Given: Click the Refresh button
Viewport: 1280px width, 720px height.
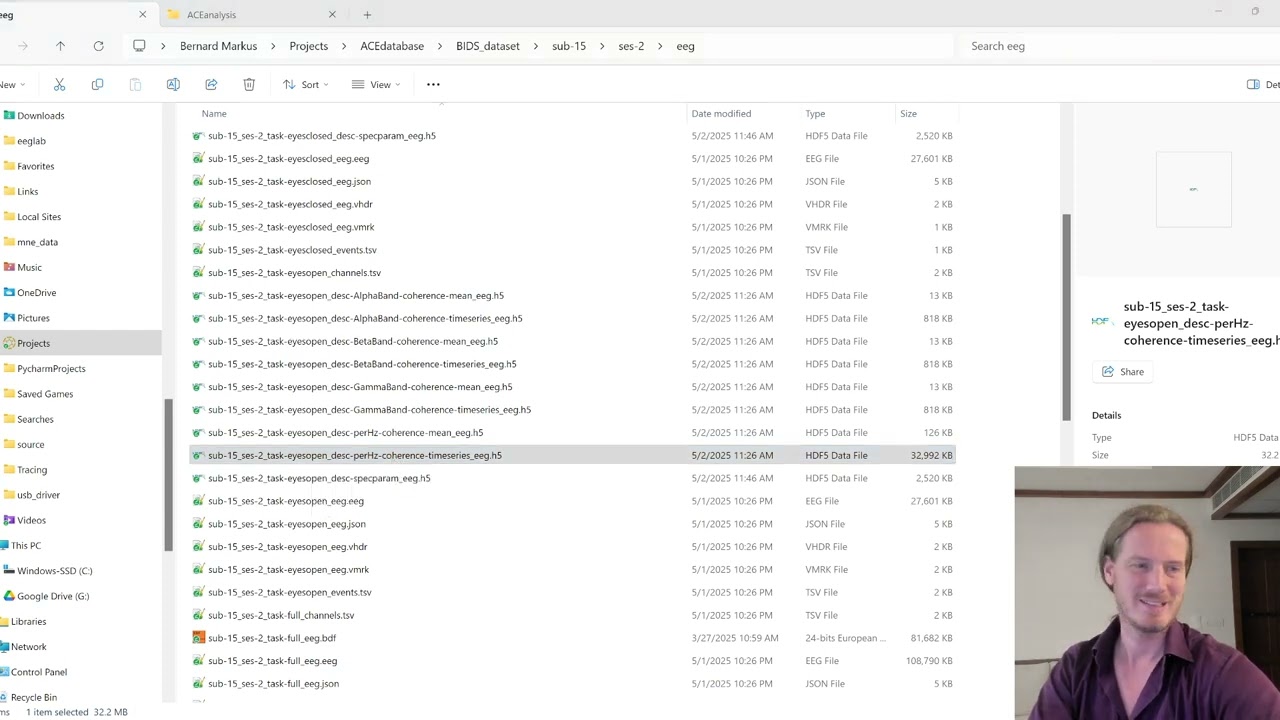Looking at the screenshot, I should [x=98, y=46].
